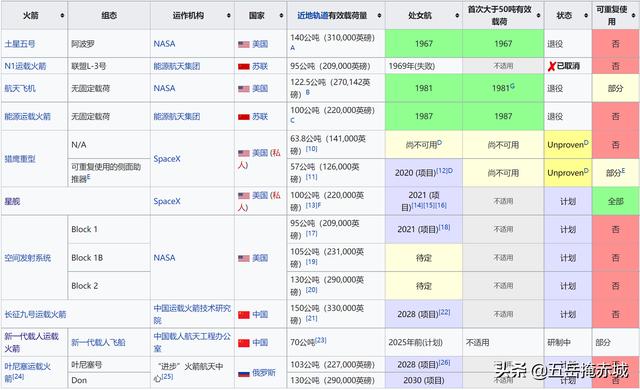Open footnote [21] beside 150公吨 payload

(311, 318)
